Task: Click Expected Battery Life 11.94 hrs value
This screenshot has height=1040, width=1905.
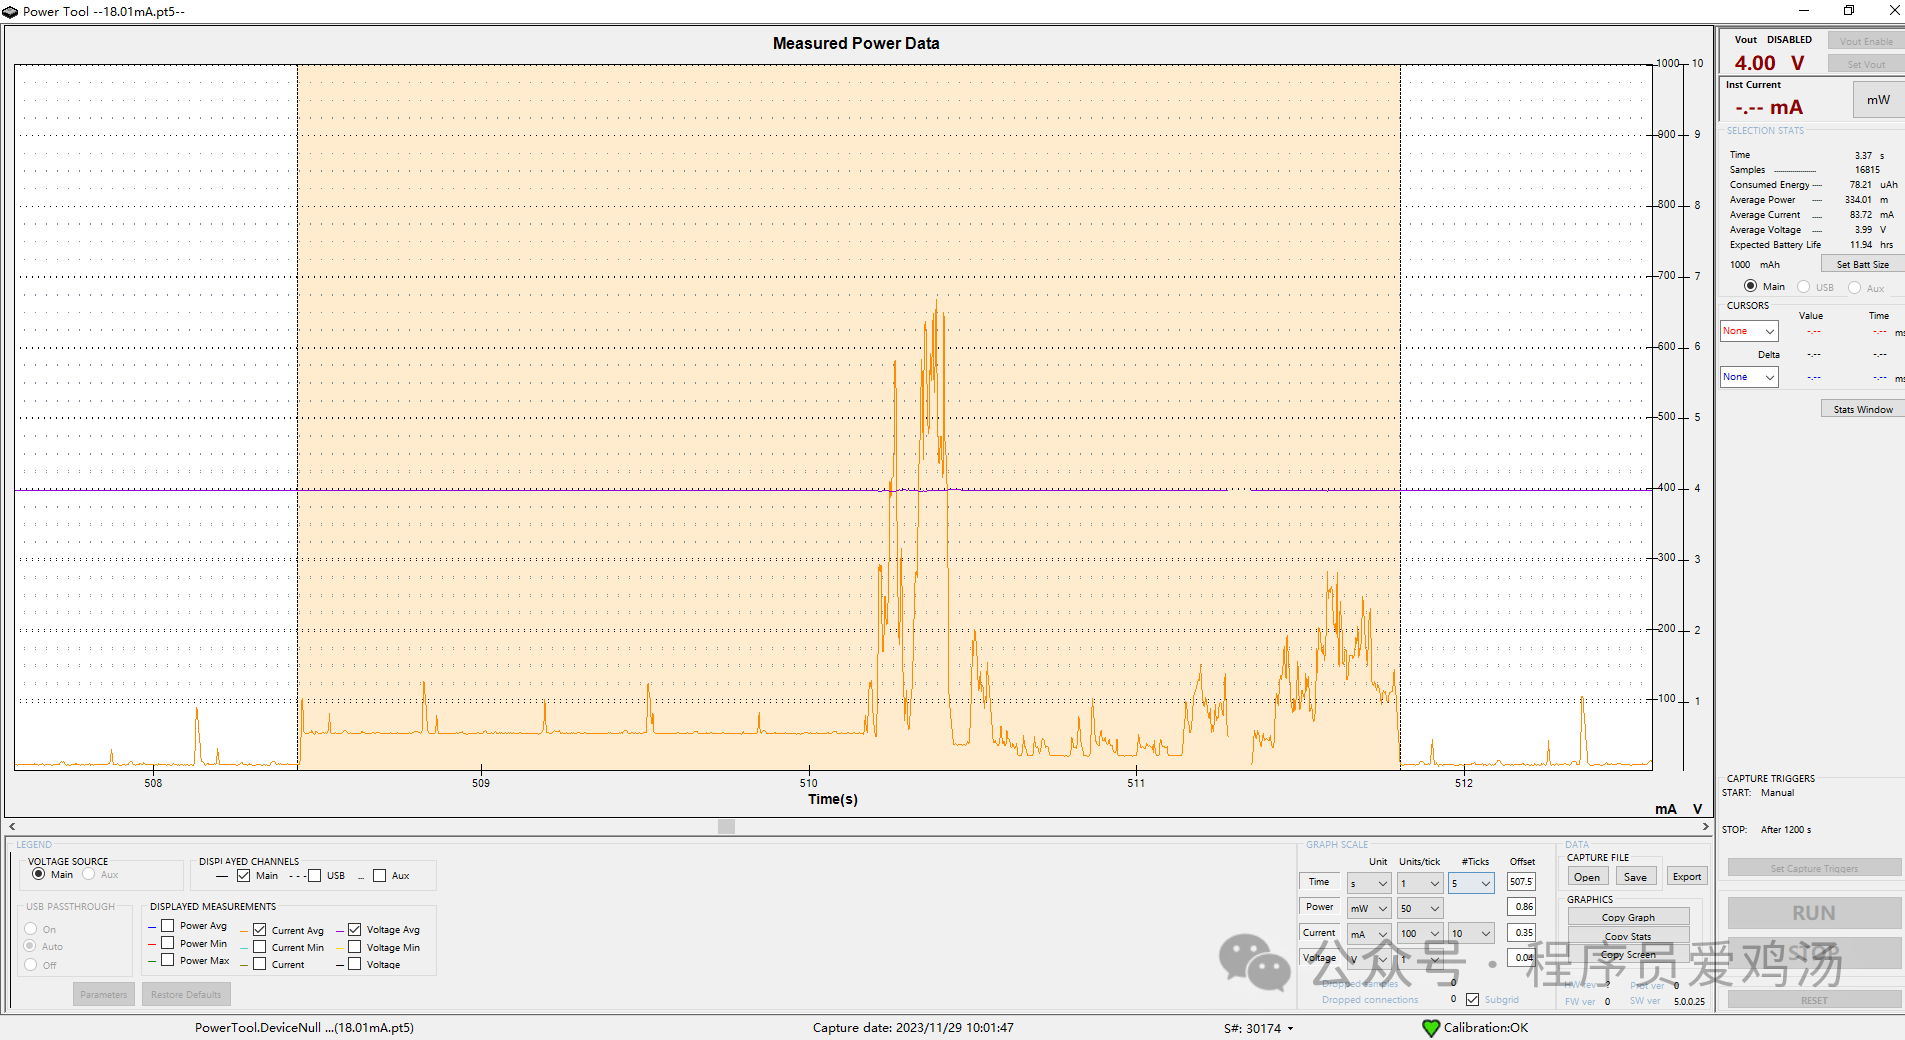Action: pyautogui.click(x=1861, y=245)
